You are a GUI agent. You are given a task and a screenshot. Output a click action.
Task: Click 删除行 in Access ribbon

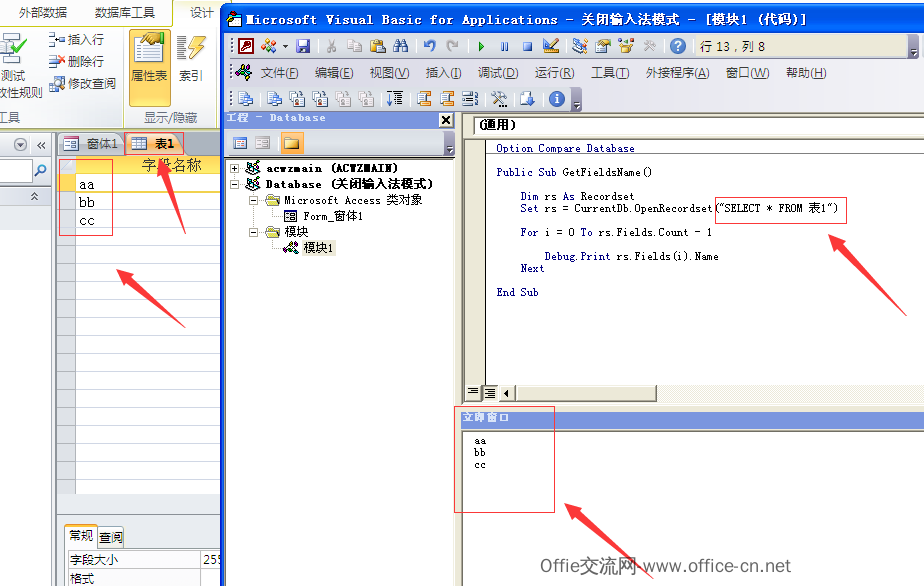[77, 61]
